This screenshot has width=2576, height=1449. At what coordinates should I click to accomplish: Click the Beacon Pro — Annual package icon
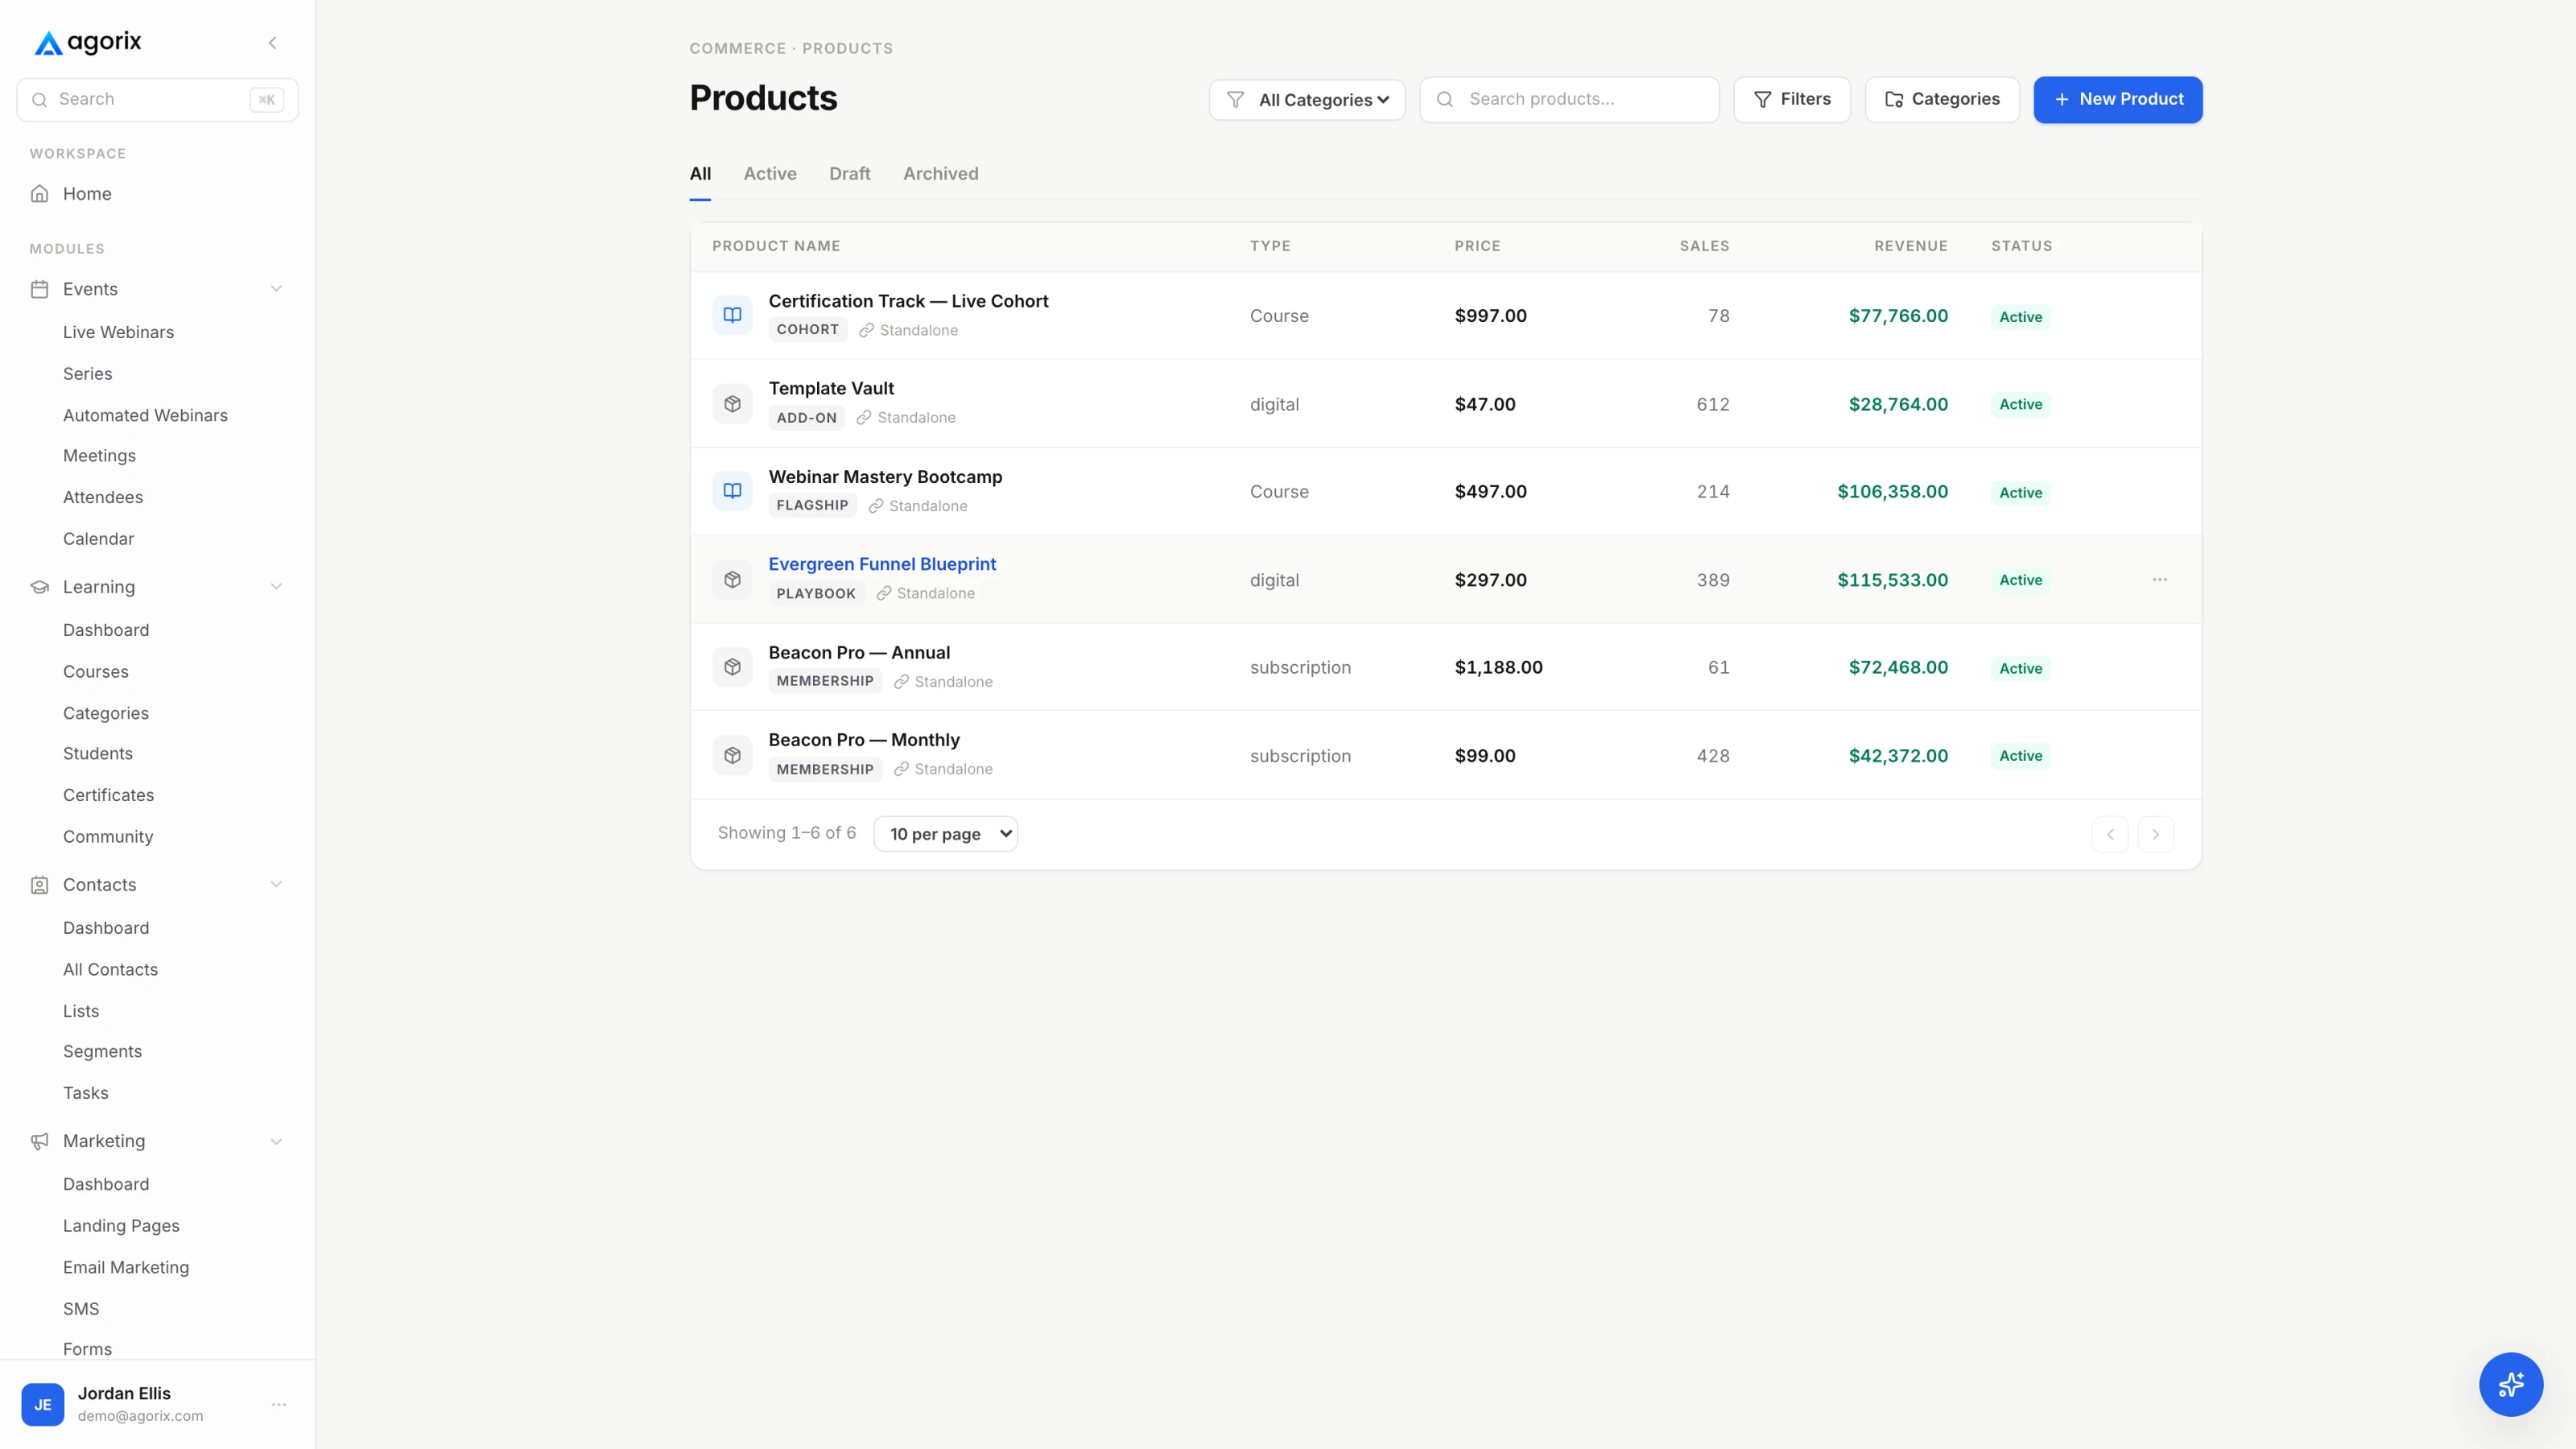tap(732, 667)
